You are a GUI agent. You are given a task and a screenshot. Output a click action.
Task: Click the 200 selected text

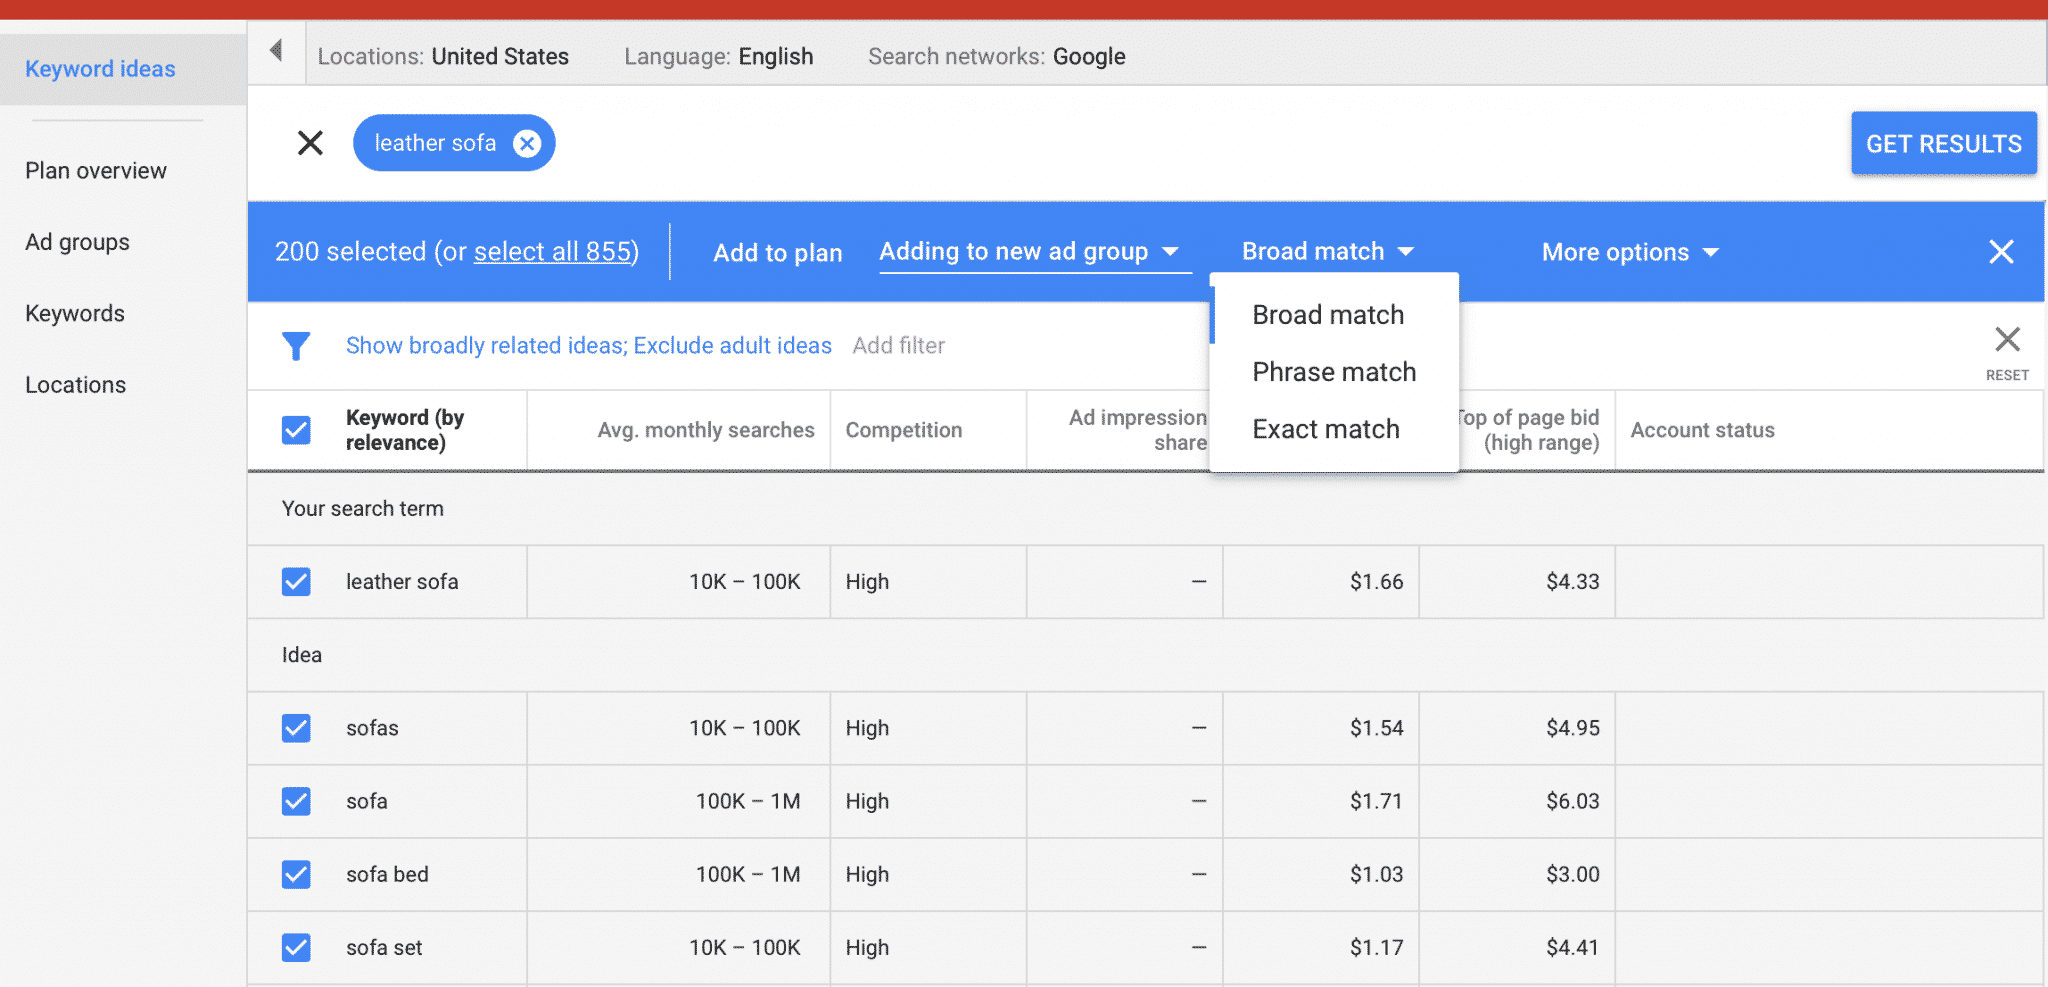(350, 252)
